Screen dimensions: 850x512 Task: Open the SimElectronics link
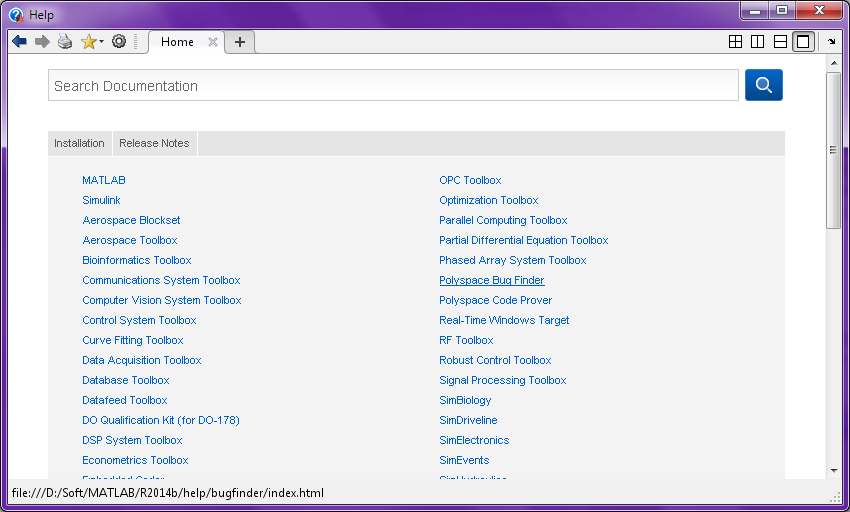[474, 440]
